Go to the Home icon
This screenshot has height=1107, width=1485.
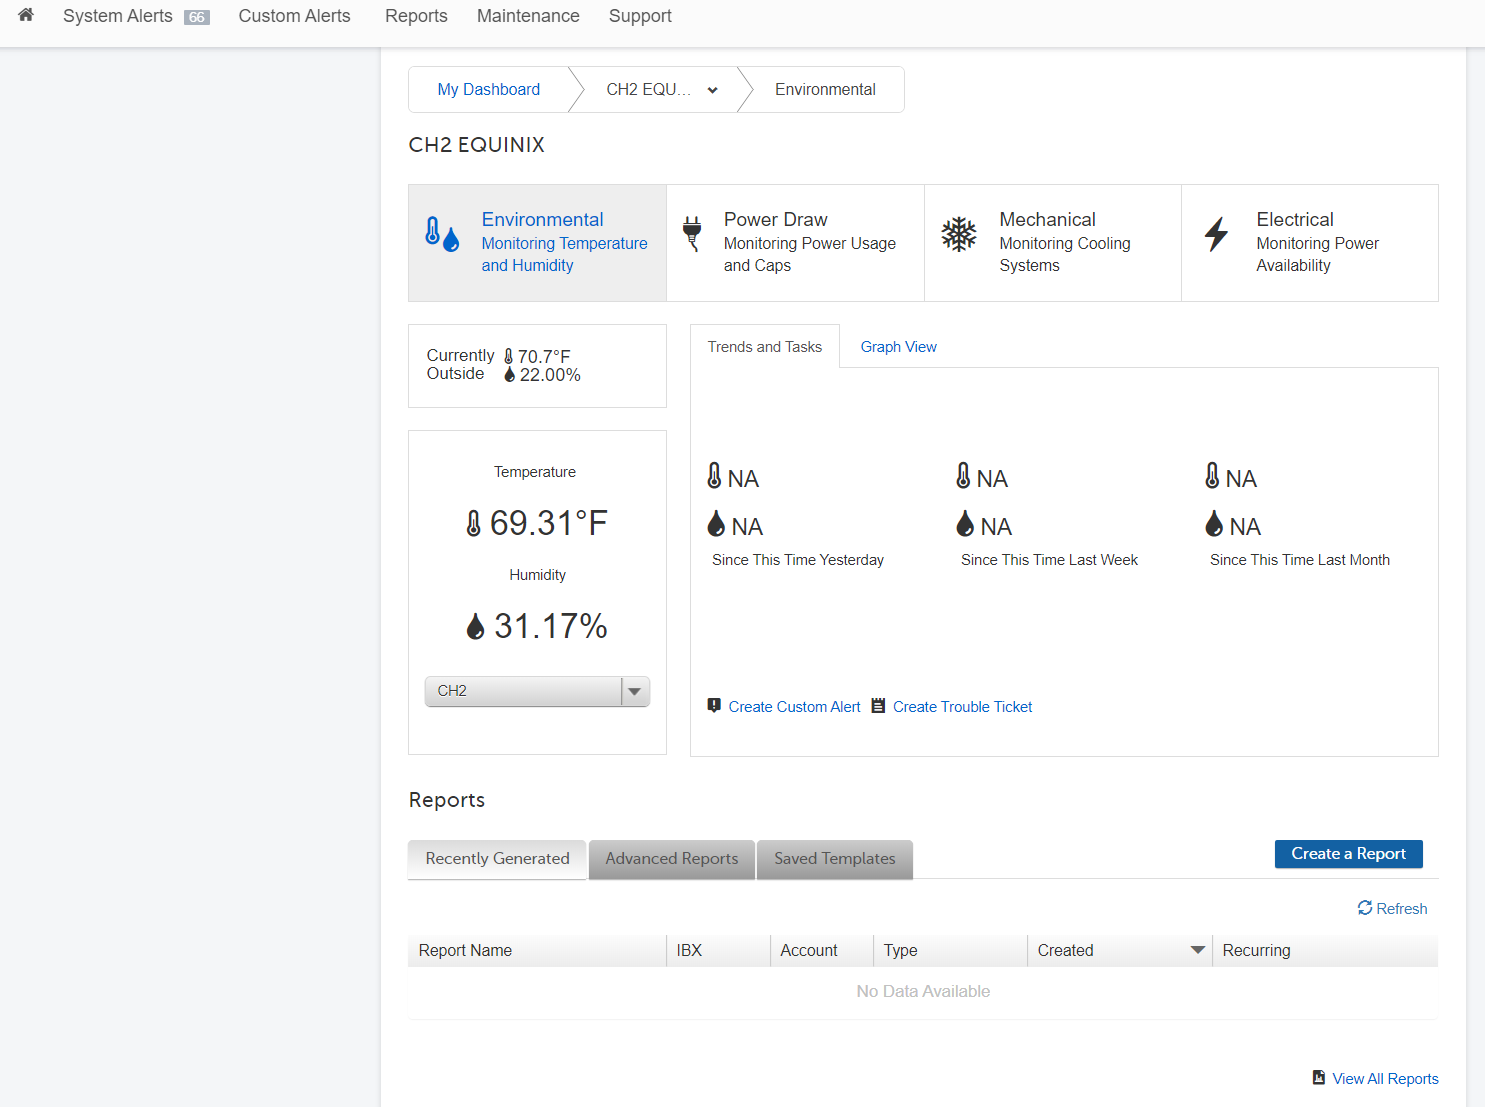26,15
